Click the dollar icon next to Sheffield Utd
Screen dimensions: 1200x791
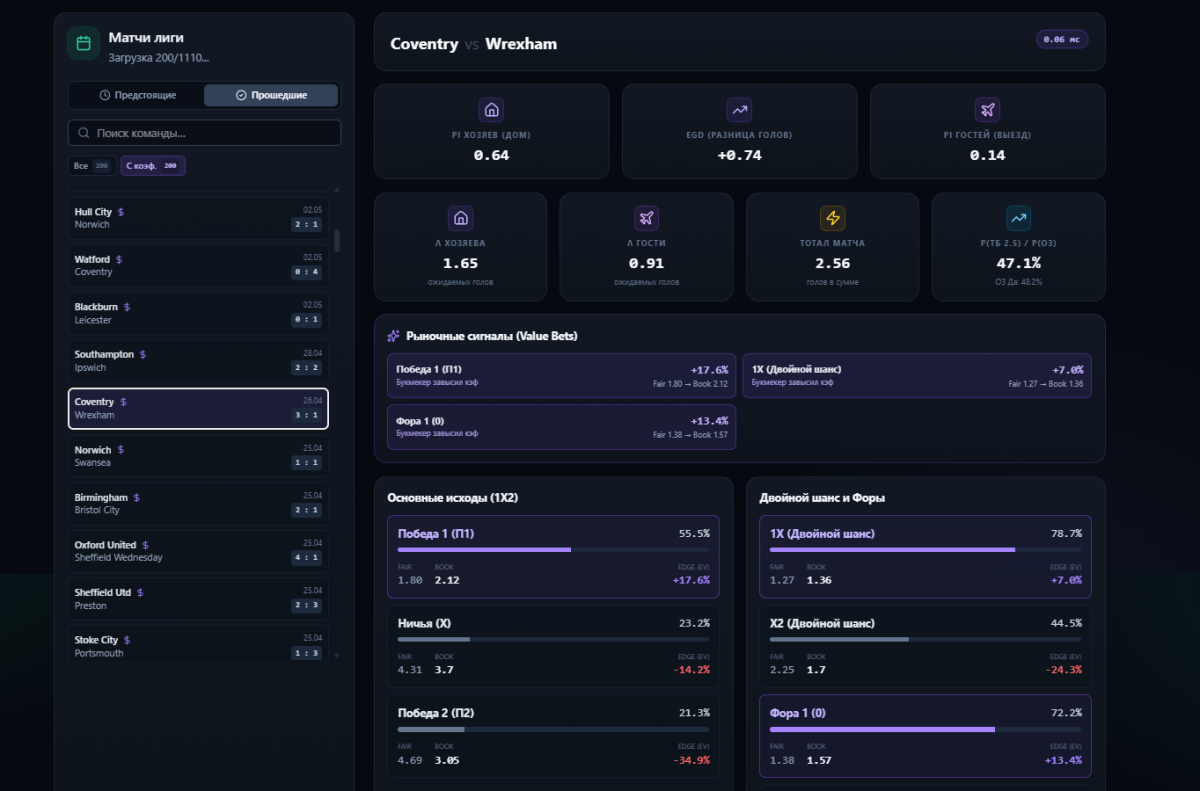[140, 592]
